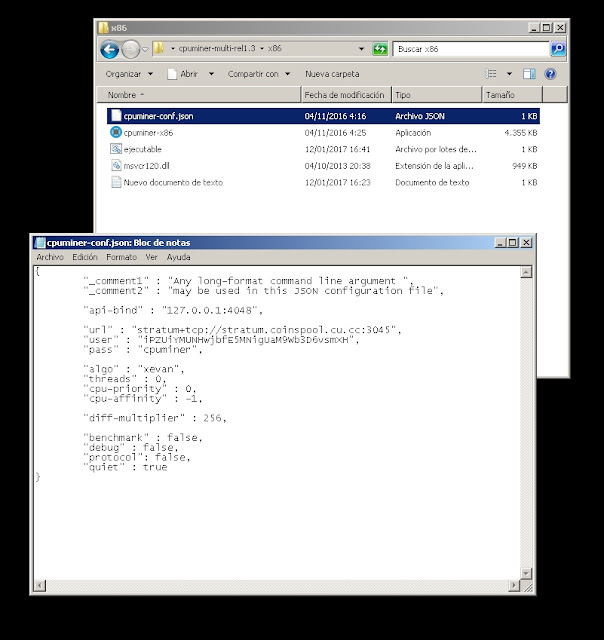Click cpuminer-multi-rel1.3 in the address path
This screenshot has width=604, height=640.
(217, 48)
